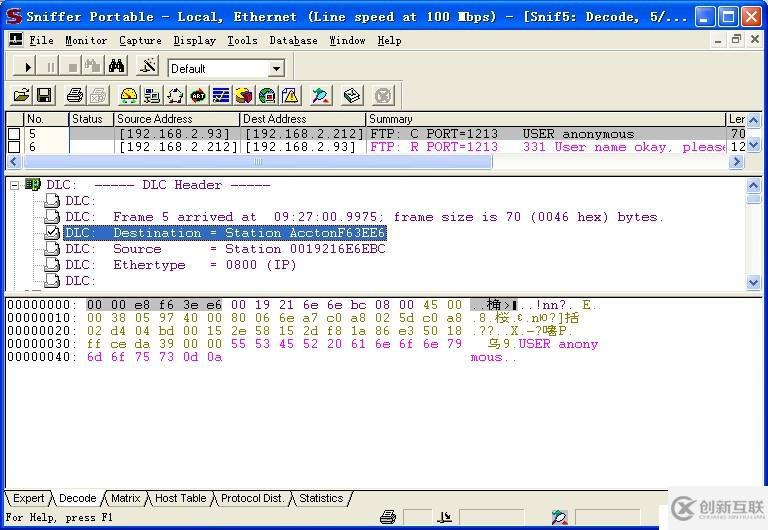Click the print icon in toolbar
The height and width of the screenshot is (530, 768).
75,95
